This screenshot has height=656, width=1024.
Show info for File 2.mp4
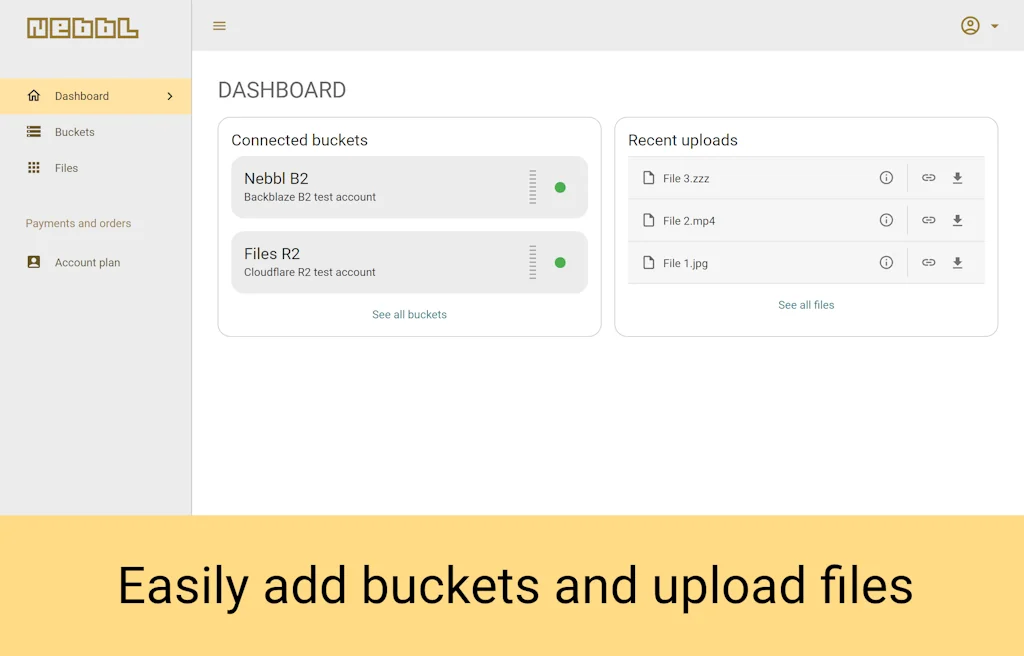coord(886,220)
